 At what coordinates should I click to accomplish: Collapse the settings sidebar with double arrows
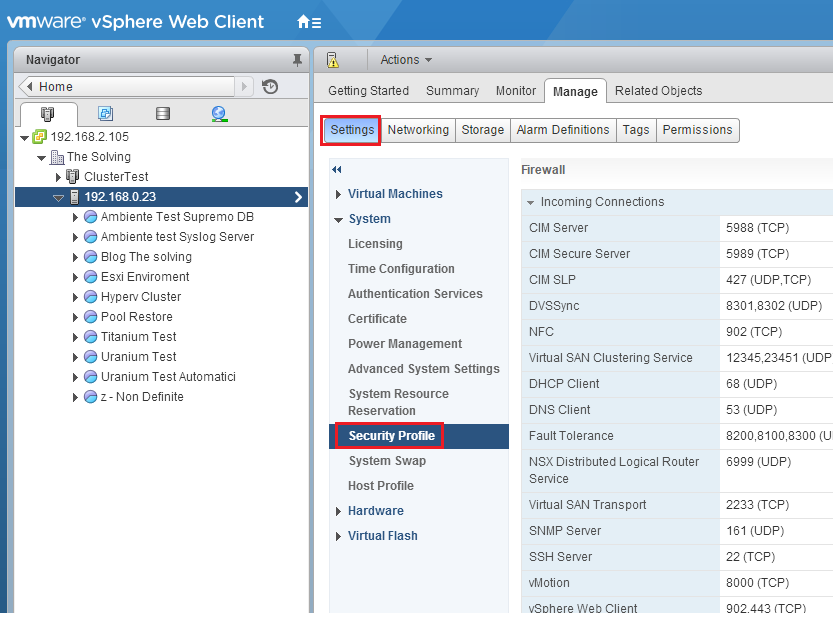336,170
